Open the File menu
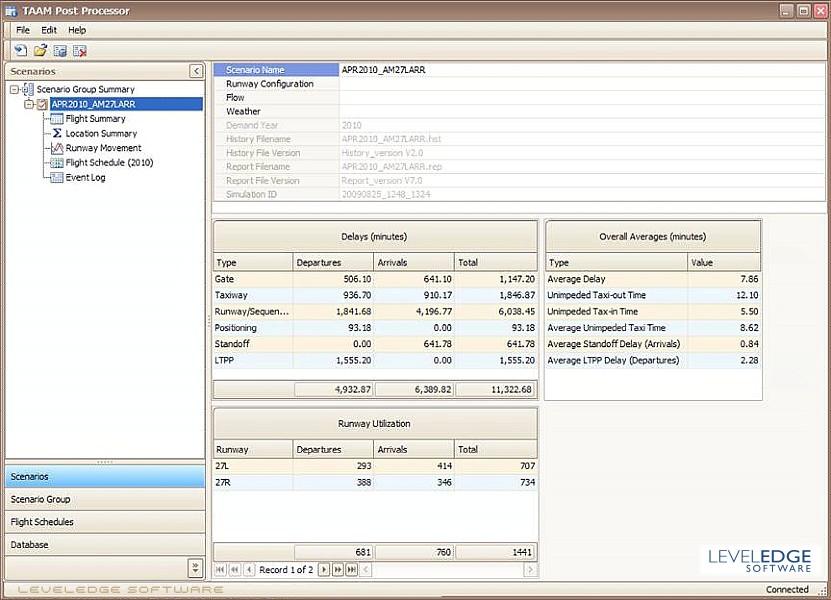831x600 pixels. click(x=23, y=30)
